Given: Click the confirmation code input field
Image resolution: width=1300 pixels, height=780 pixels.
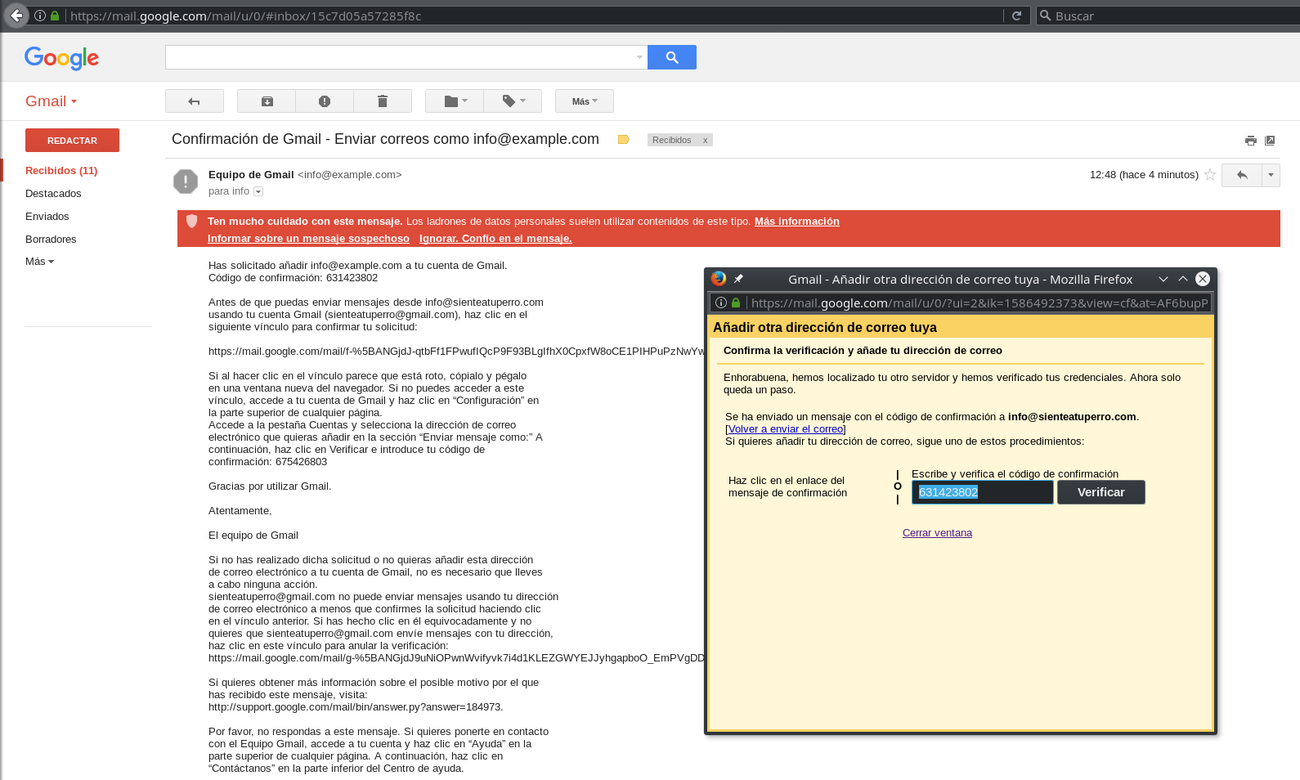Looking at the screenshot, I should click(982, 492).
